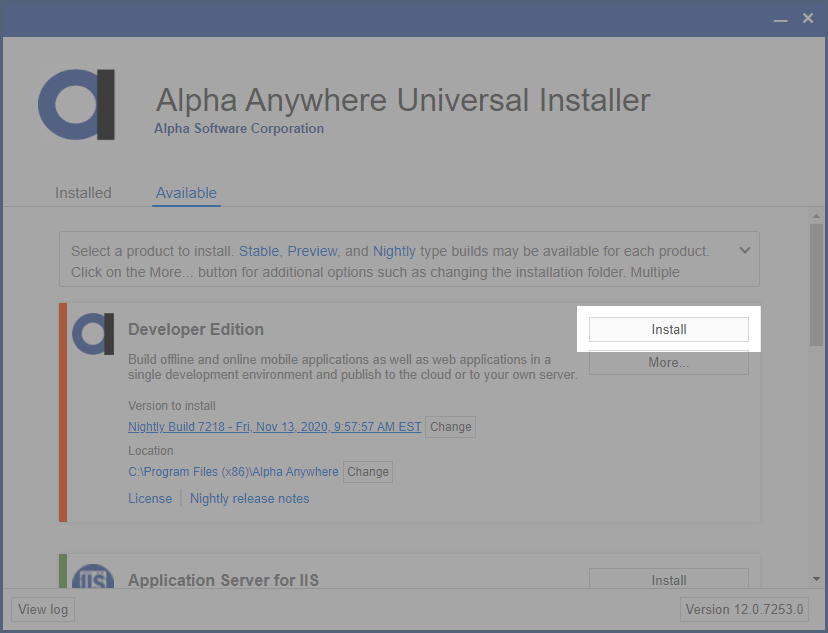
Task: Click the Application Server for IIS heading
Action: [x=223, y=580]
